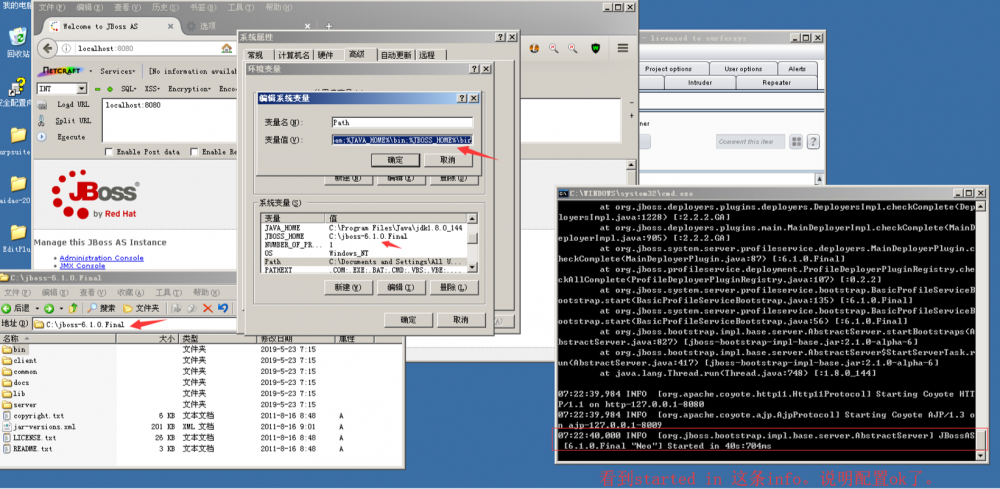
Task: Click the Firefox home icon
Action: [226, 48]
